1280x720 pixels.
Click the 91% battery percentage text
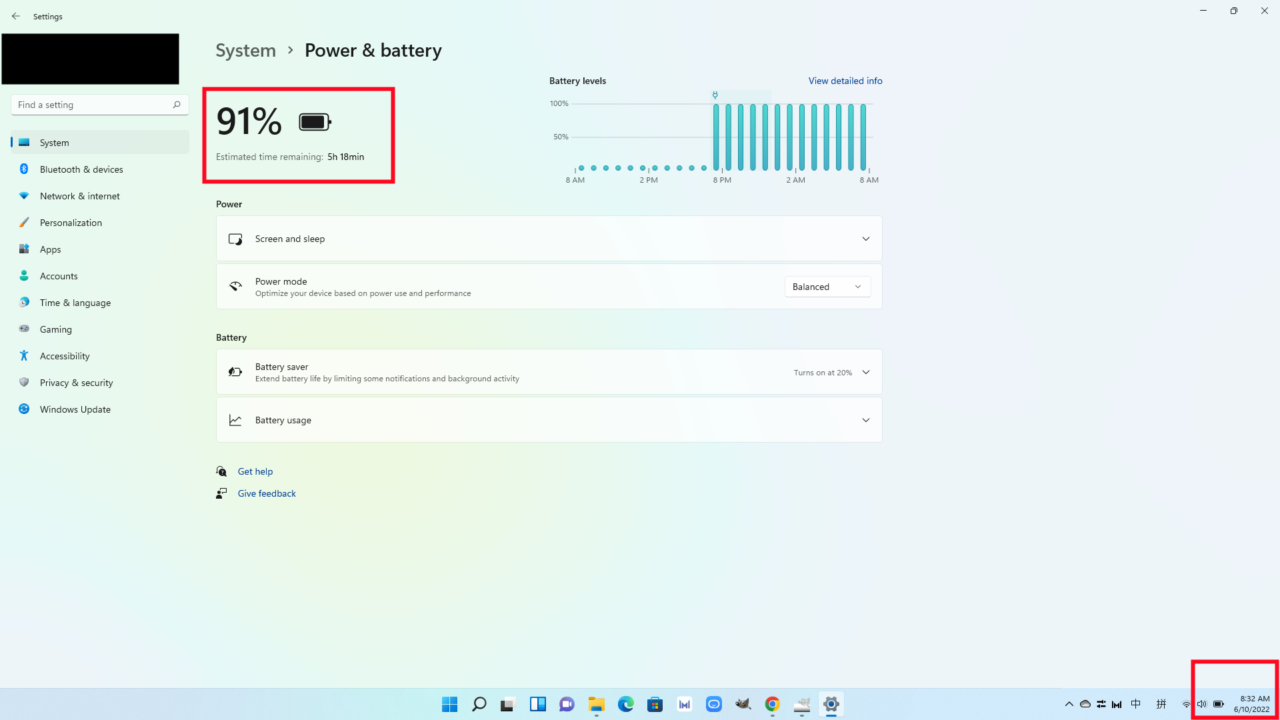pyautogui.click(x=249, y=122)
